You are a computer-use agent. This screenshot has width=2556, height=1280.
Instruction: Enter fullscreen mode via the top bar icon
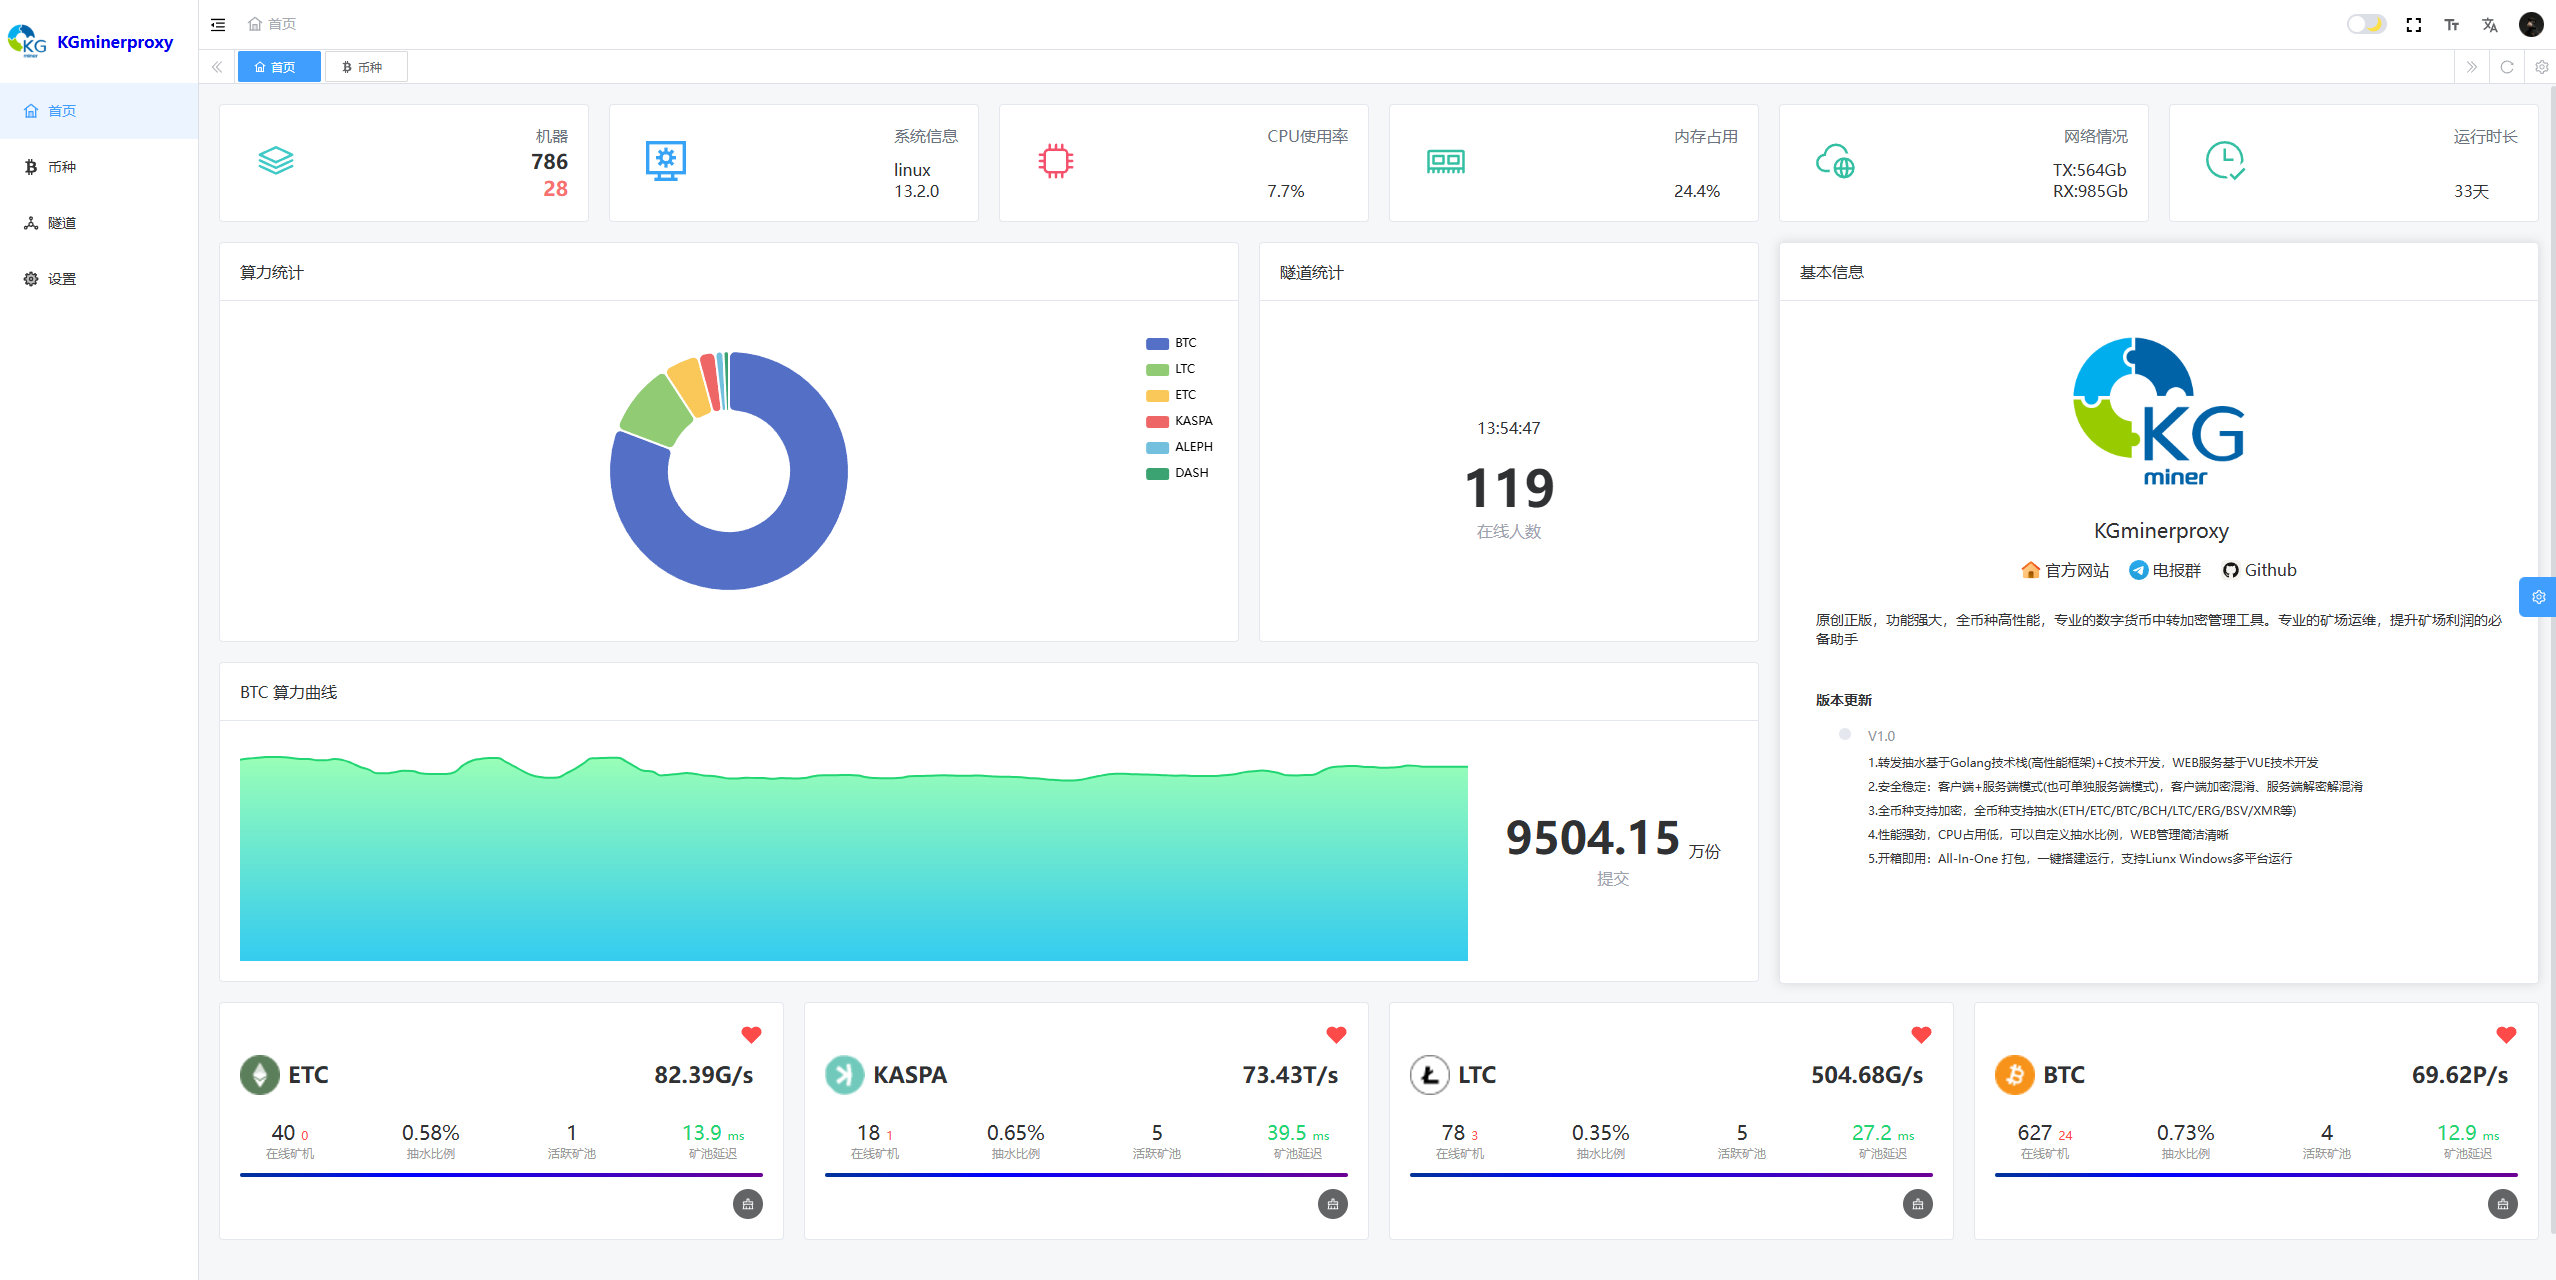click(2414, 24)
